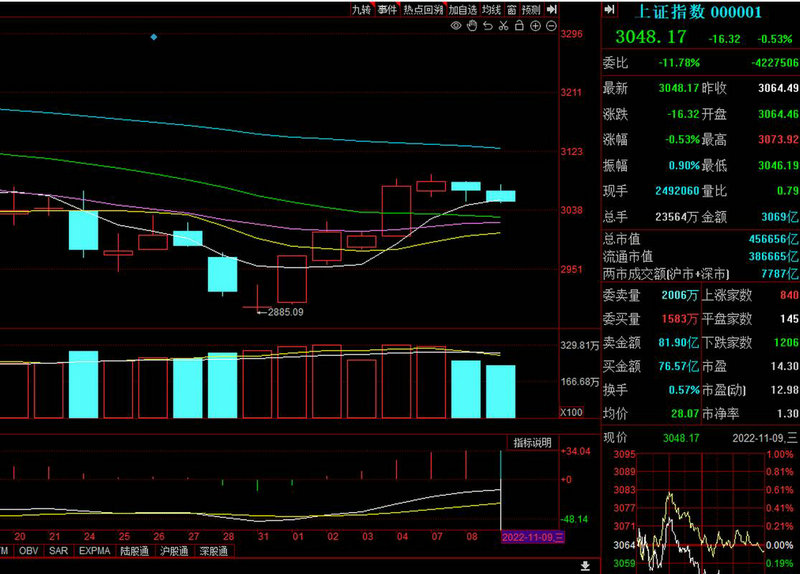Switch to the EXPMA indicator tab
800x574 pixels.
pos(95,551)
